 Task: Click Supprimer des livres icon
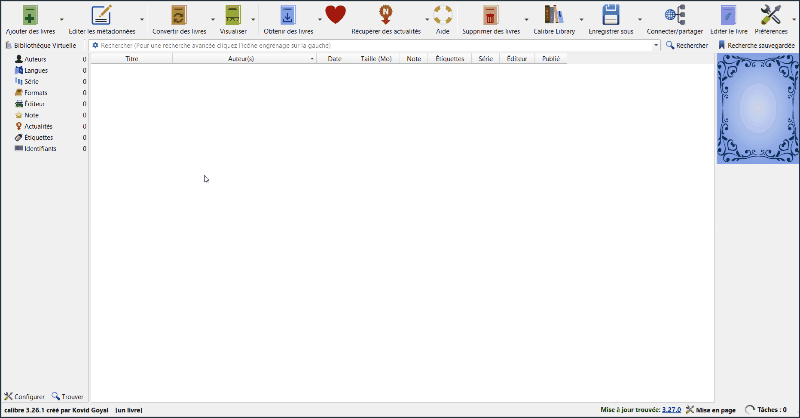click(x=490, y=15)
